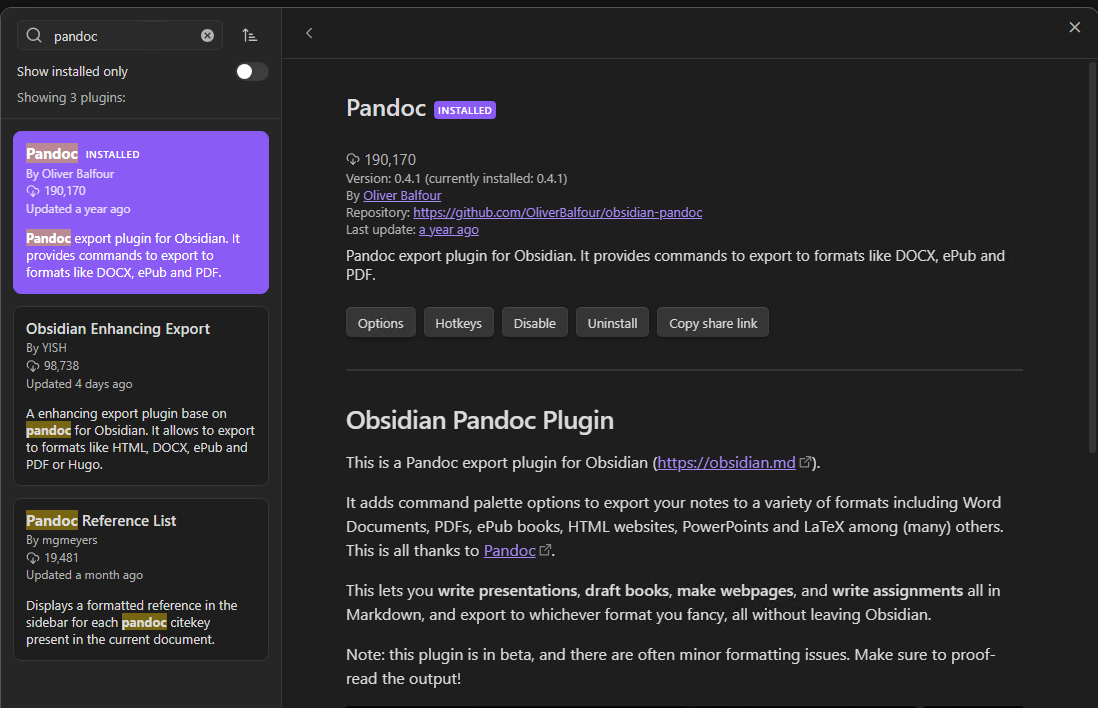The image size is (1098, 708).
Task: Click the 'a year ago' last update link
Action: tap(449, 230)
